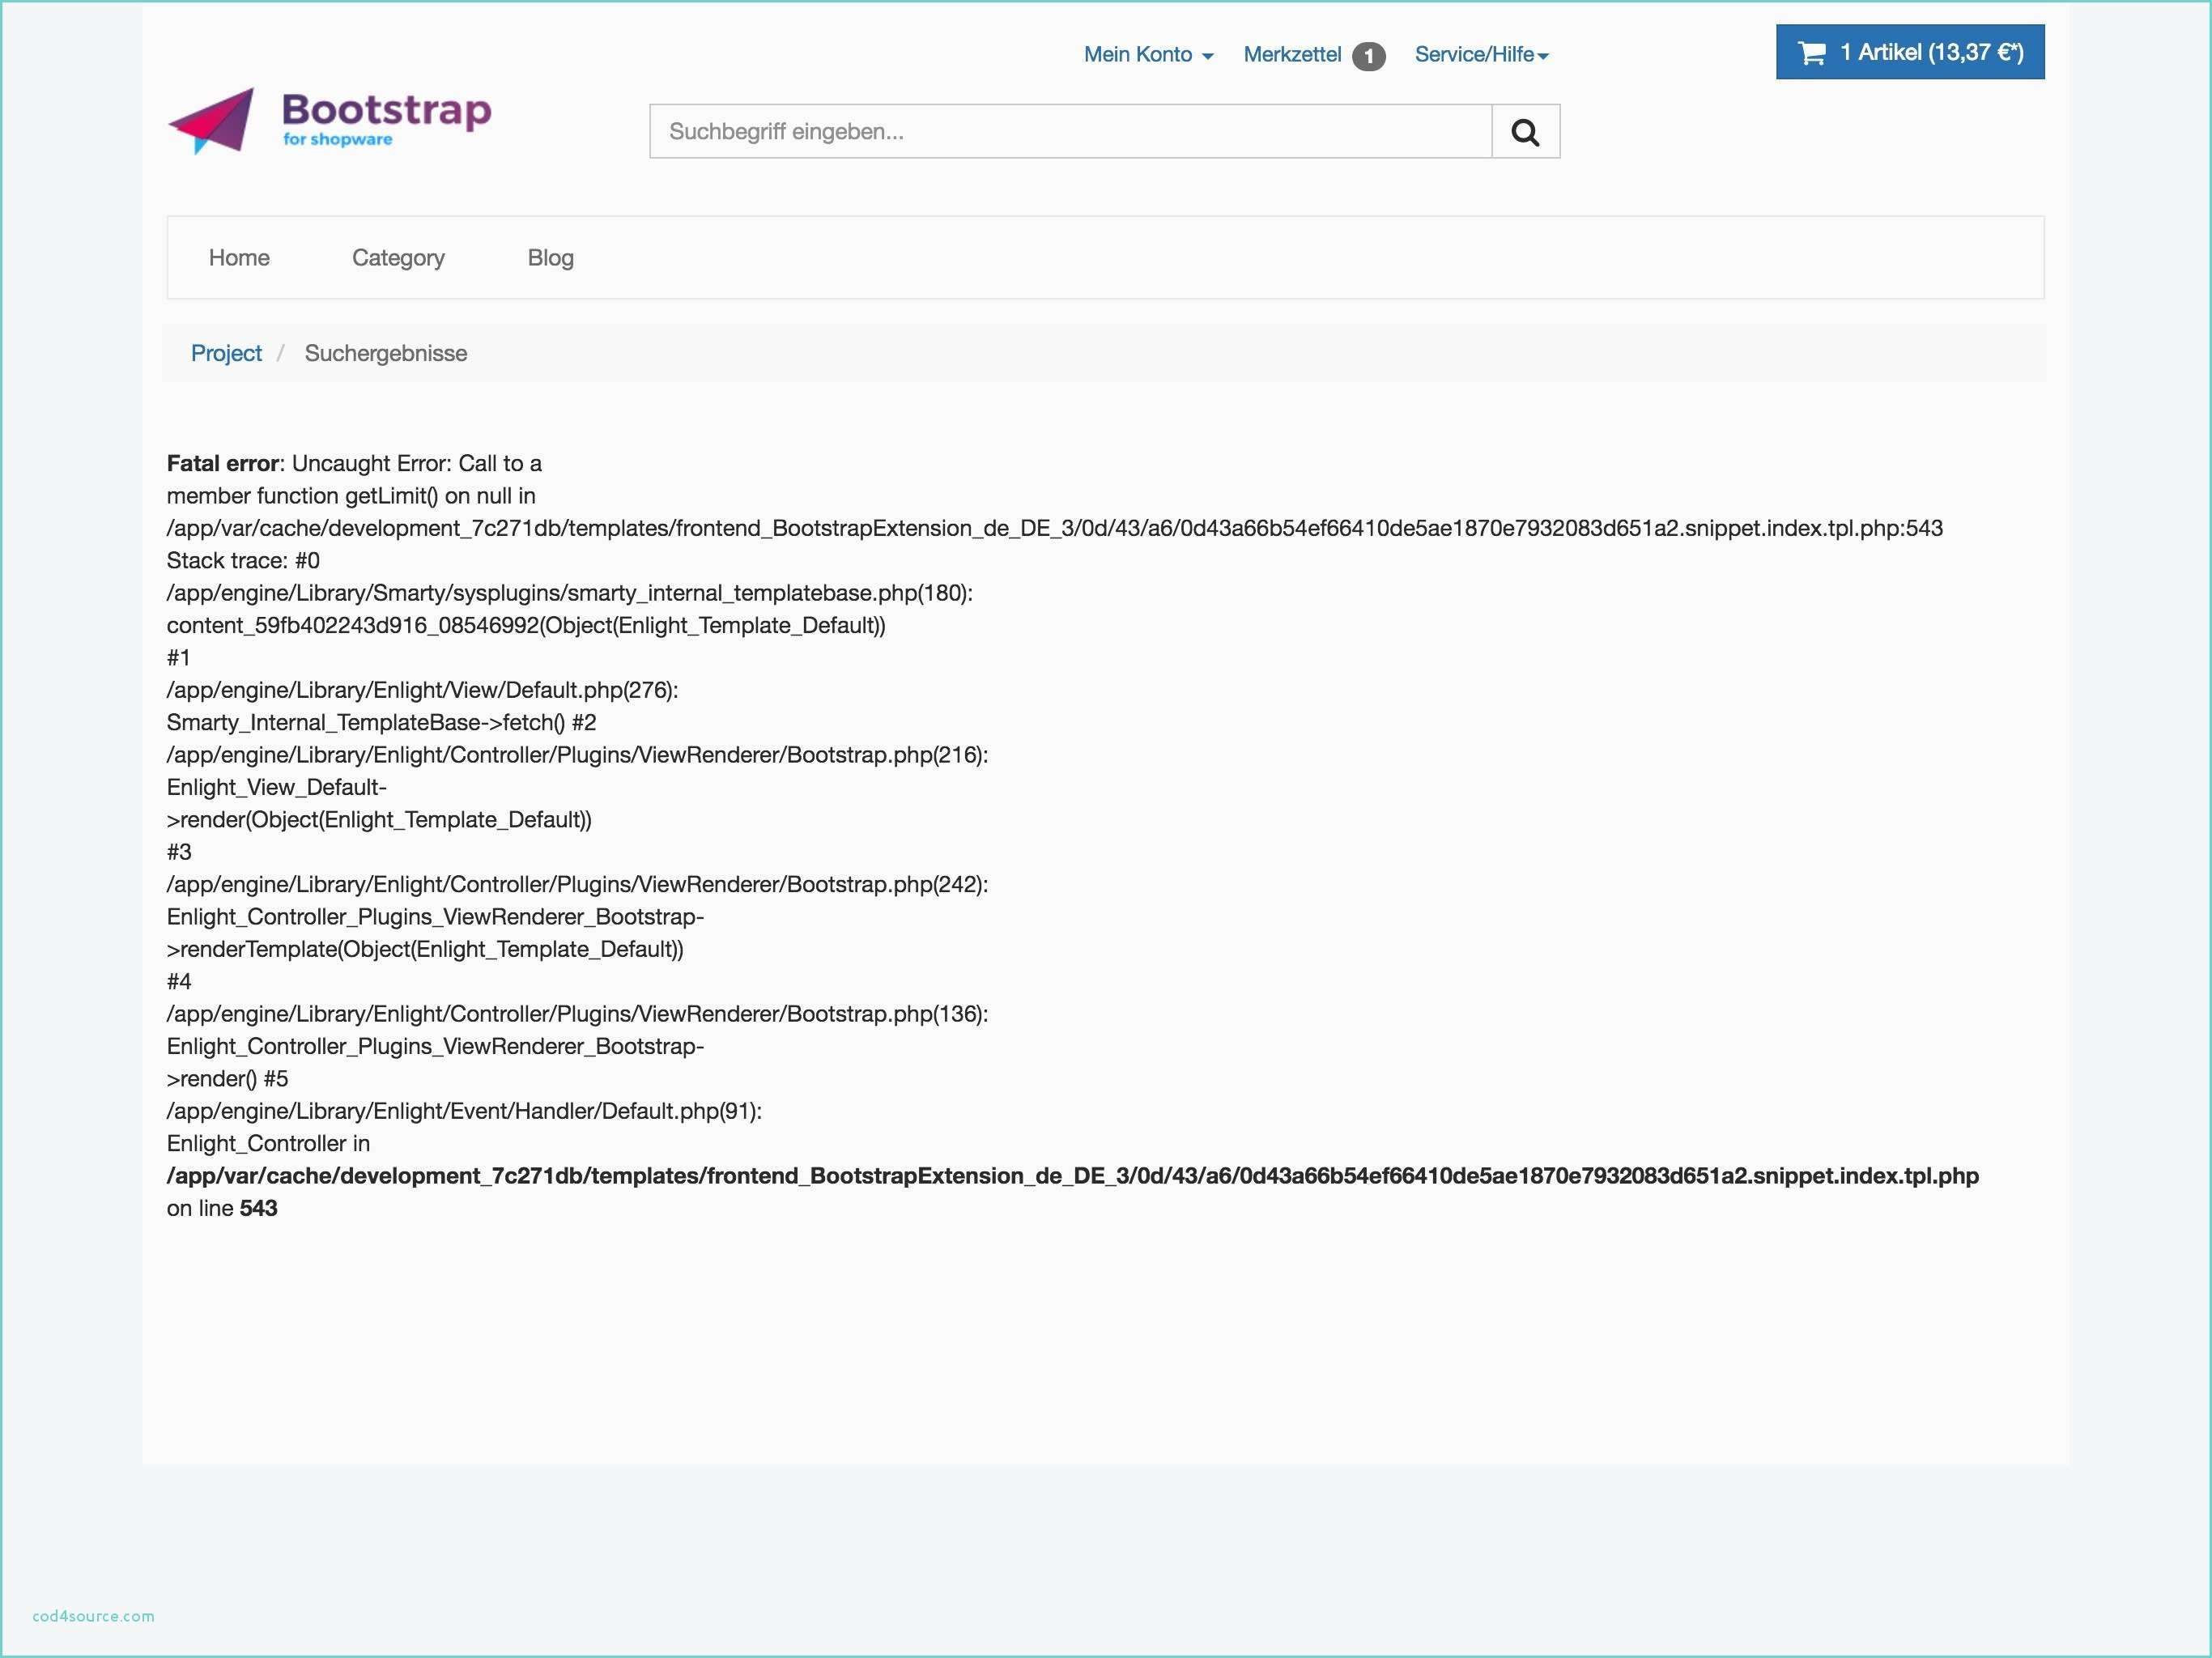Click the Project breadcrumb link

(226, 353)
